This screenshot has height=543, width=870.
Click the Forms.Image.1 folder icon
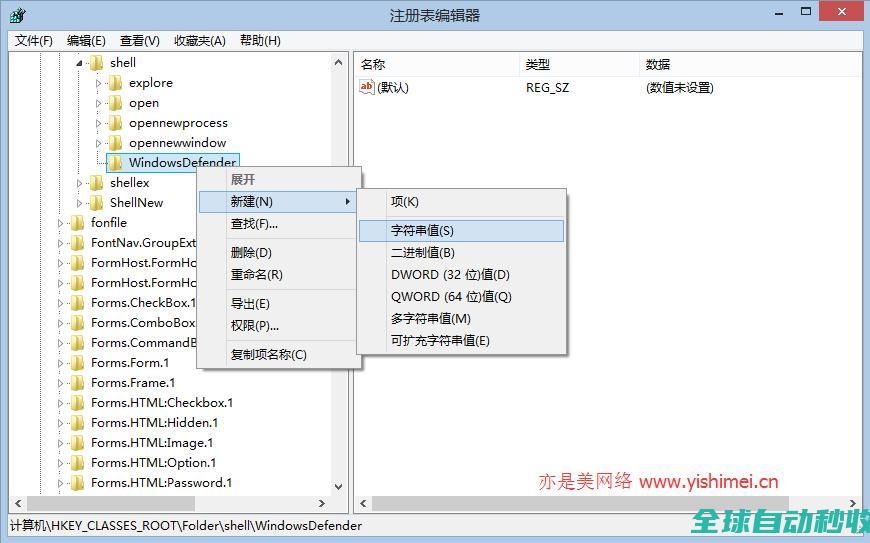[77, 443]
